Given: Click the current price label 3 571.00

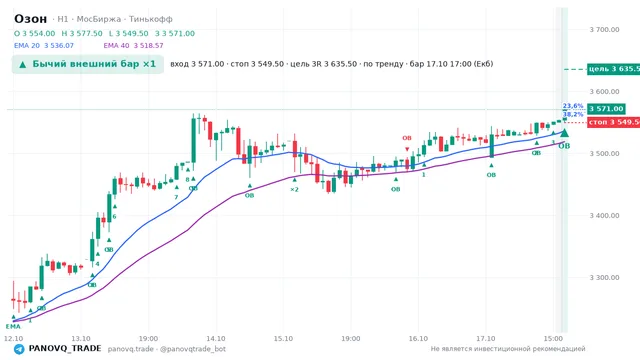Looking at the screenshot, I should coord(607,109).
